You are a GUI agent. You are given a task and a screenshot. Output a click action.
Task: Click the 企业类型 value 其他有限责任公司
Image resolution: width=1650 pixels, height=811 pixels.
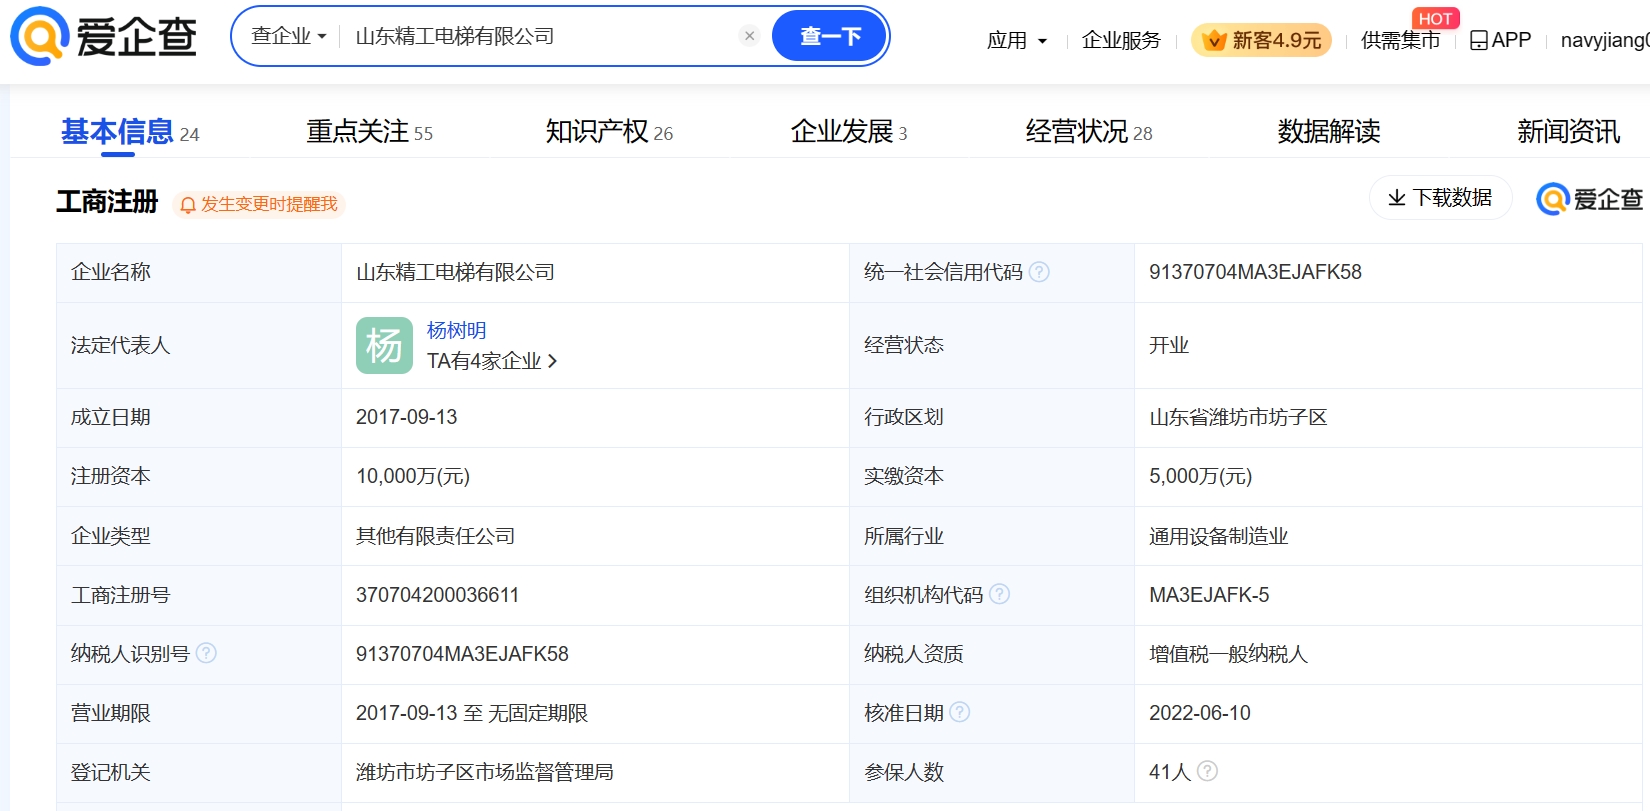[x=435, y=536]
